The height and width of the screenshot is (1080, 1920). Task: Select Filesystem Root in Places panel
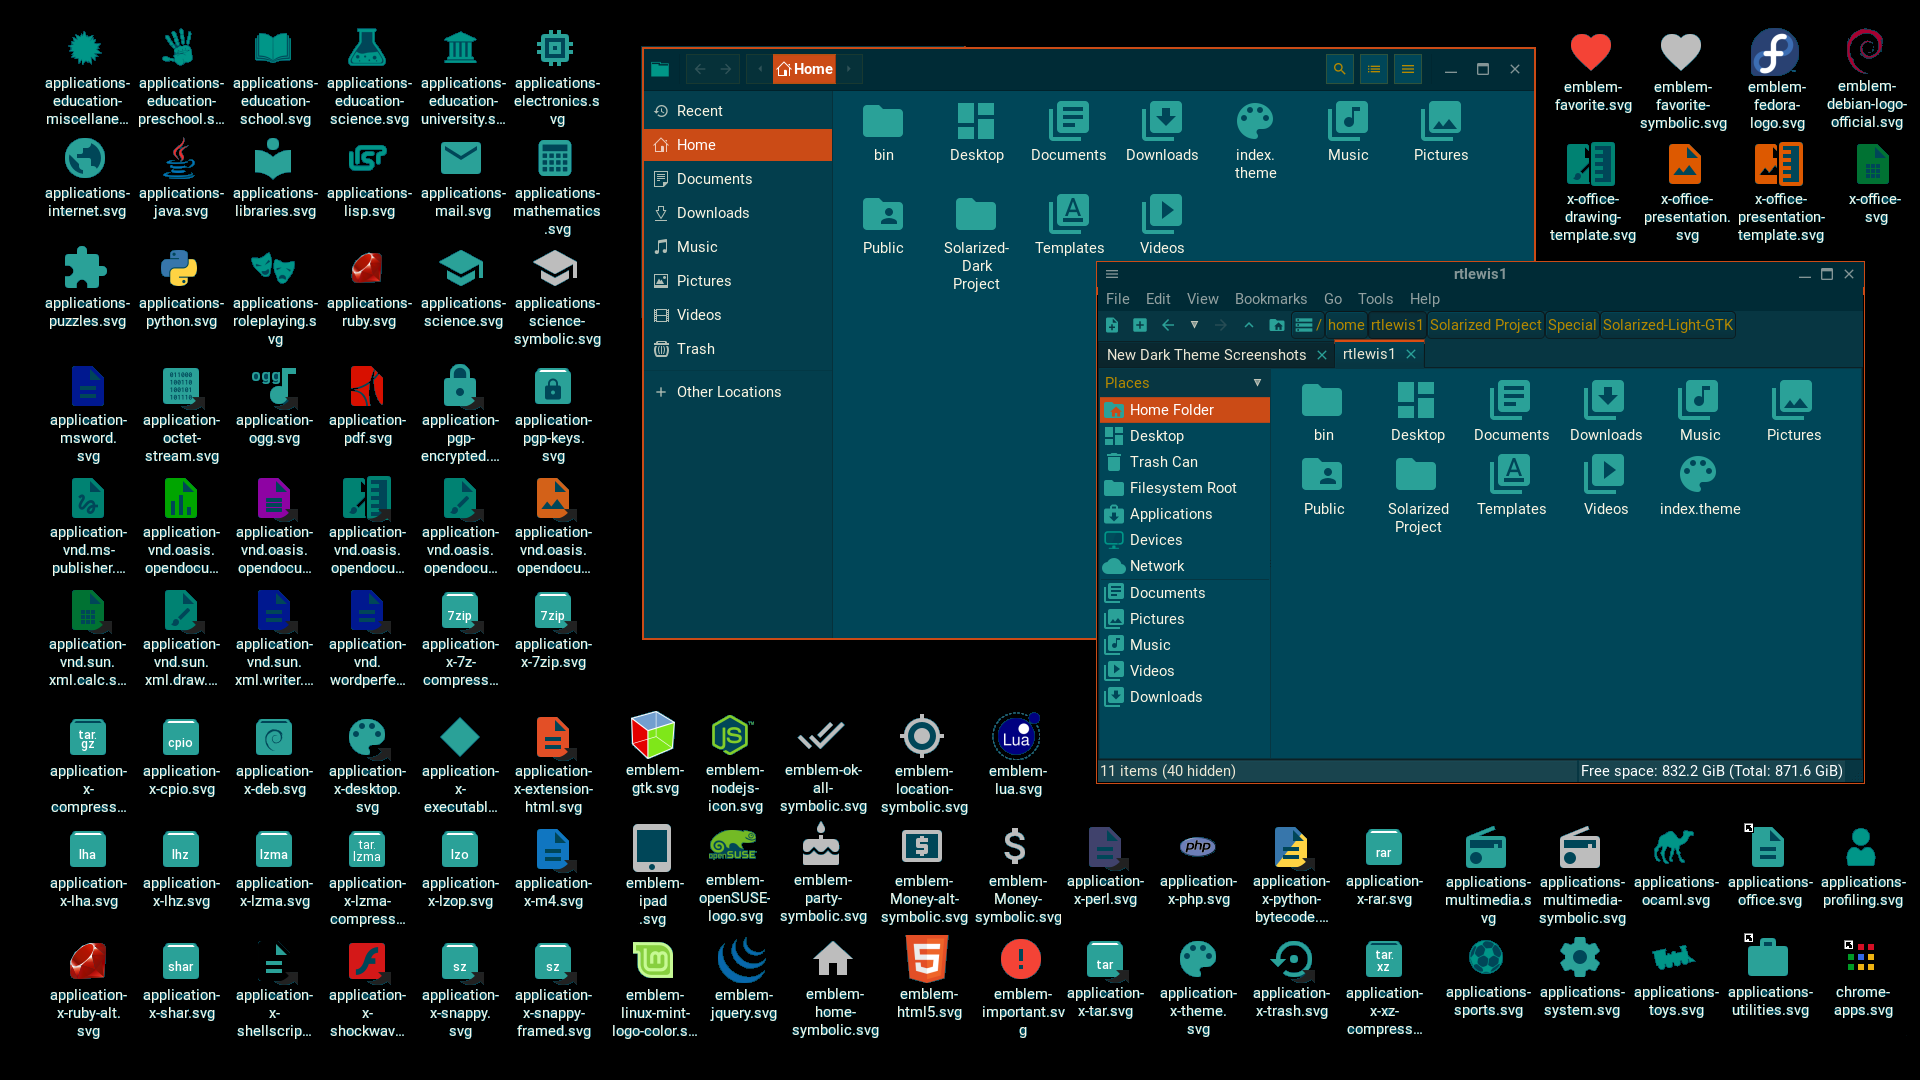coord(1185,488)
